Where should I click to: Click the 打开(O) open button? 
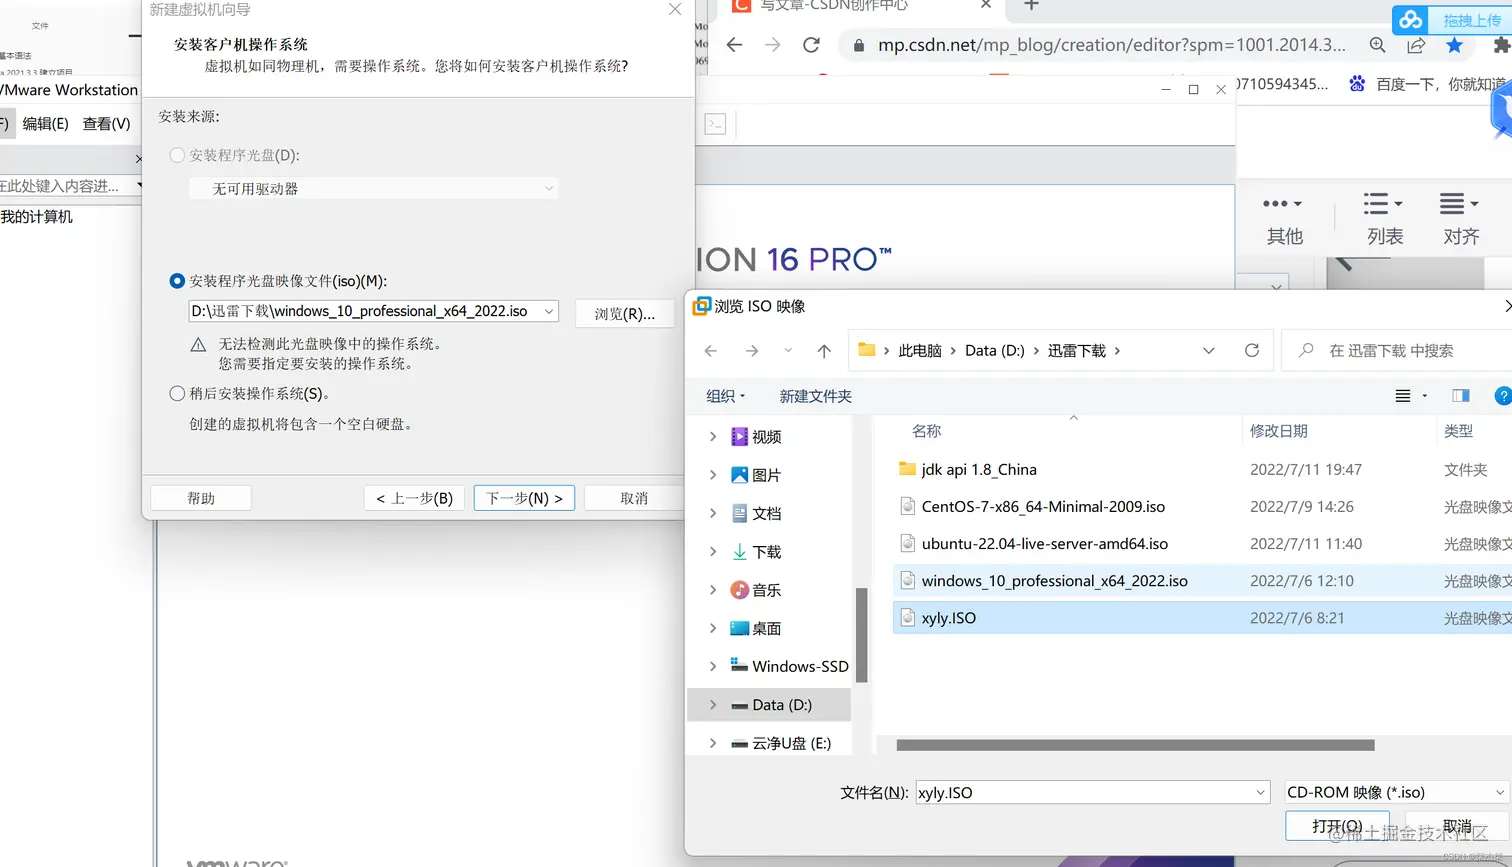pyautogui.click(x=1337, y=826)
